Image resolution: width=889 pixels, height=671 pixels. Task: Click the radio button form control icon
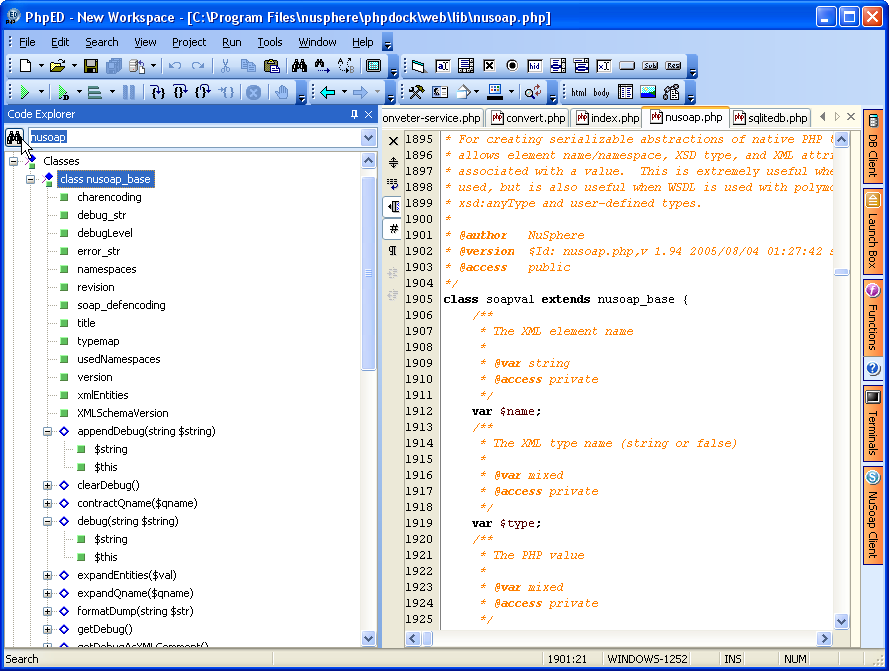coord(512,66)
